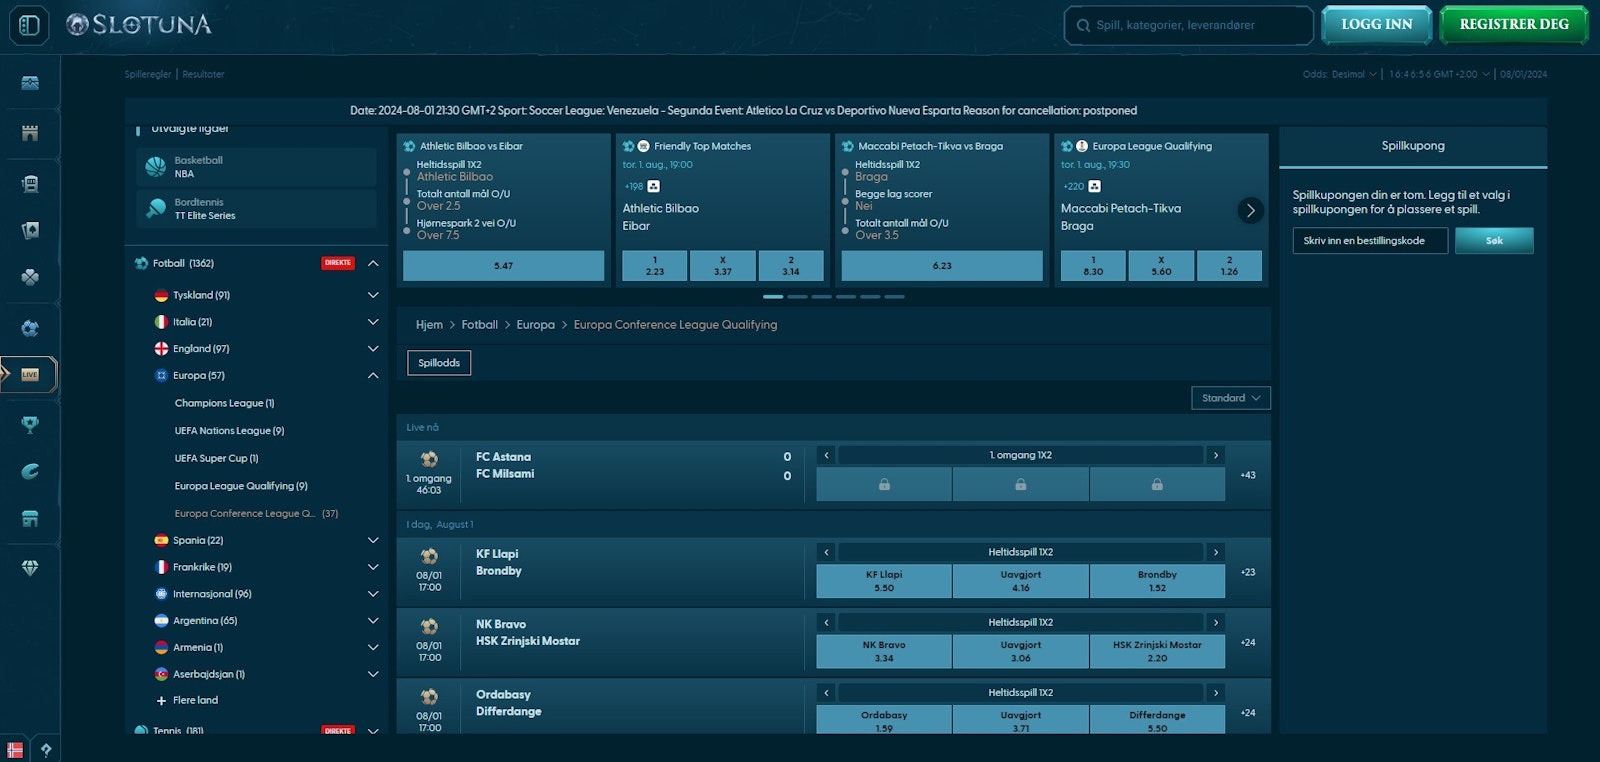Expand Italia (21) leagues
Viewport: 1600px width, 762px height.
[x=373, y=322]
